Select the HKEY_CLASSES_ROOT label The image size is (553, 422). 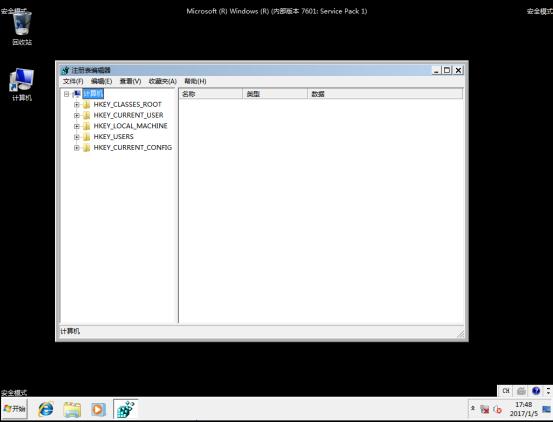pos(128,105)
